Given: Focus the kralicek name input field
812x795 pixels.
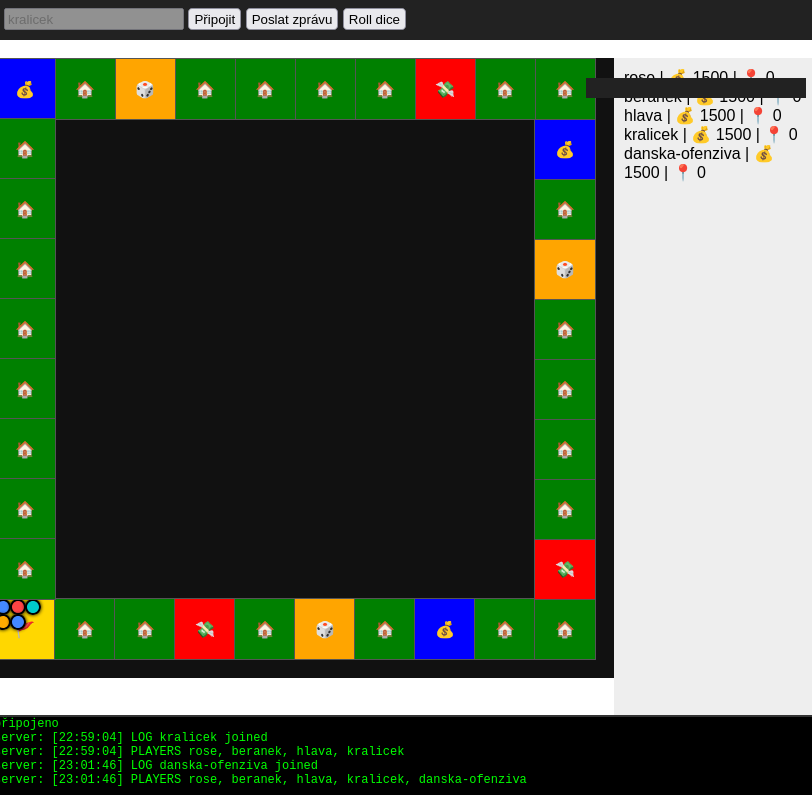Looking at the screenshot, I should click(94, 19).
